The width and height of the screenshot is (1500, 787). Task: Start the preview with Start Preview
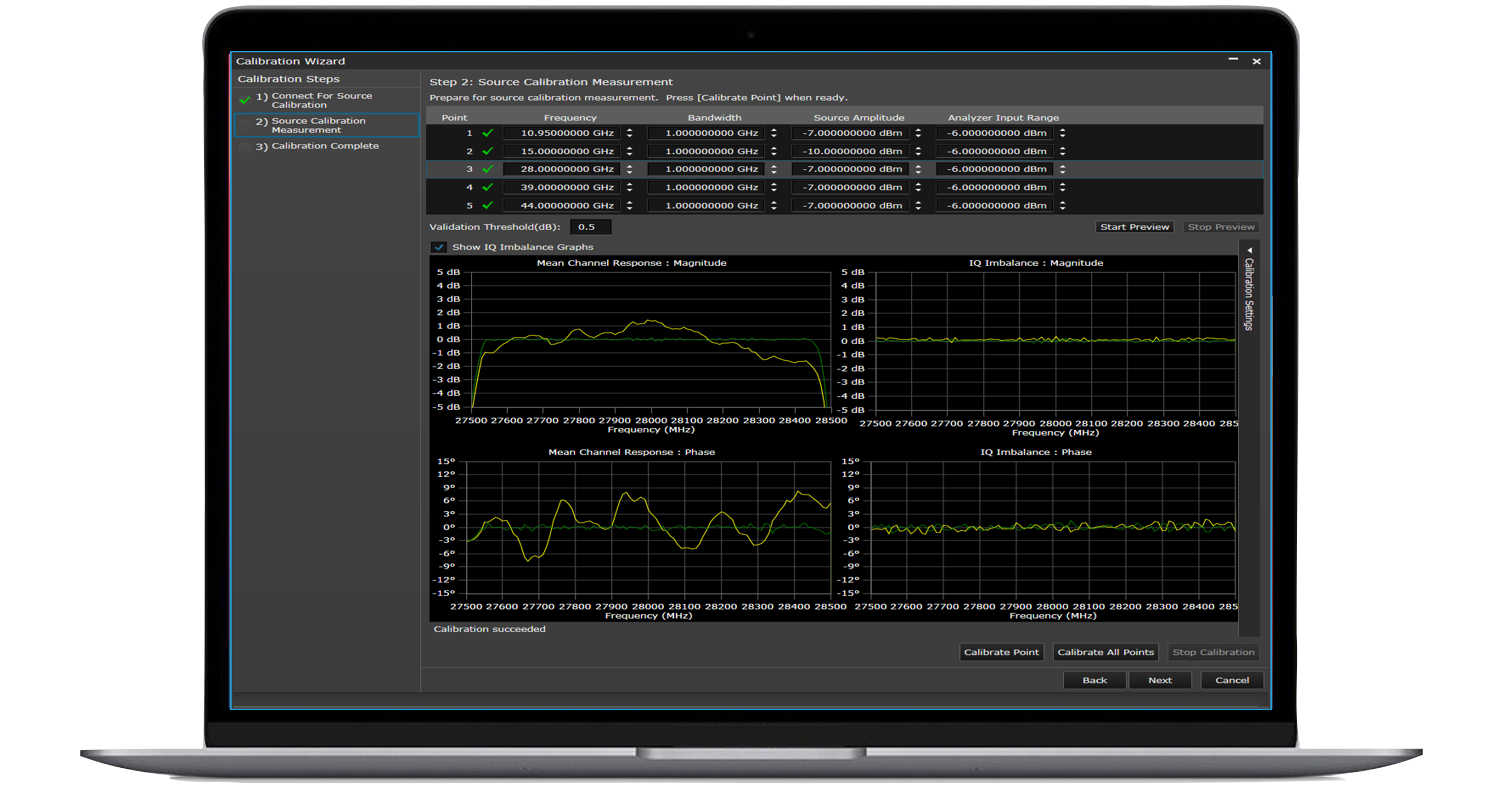pyautogui.click(x=1134, y=227)
